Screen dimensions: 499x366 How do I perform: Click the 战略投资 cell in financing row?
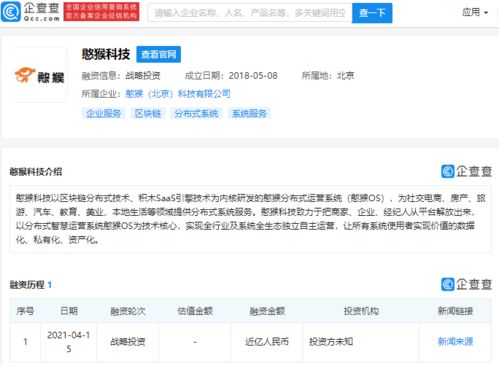128,341
